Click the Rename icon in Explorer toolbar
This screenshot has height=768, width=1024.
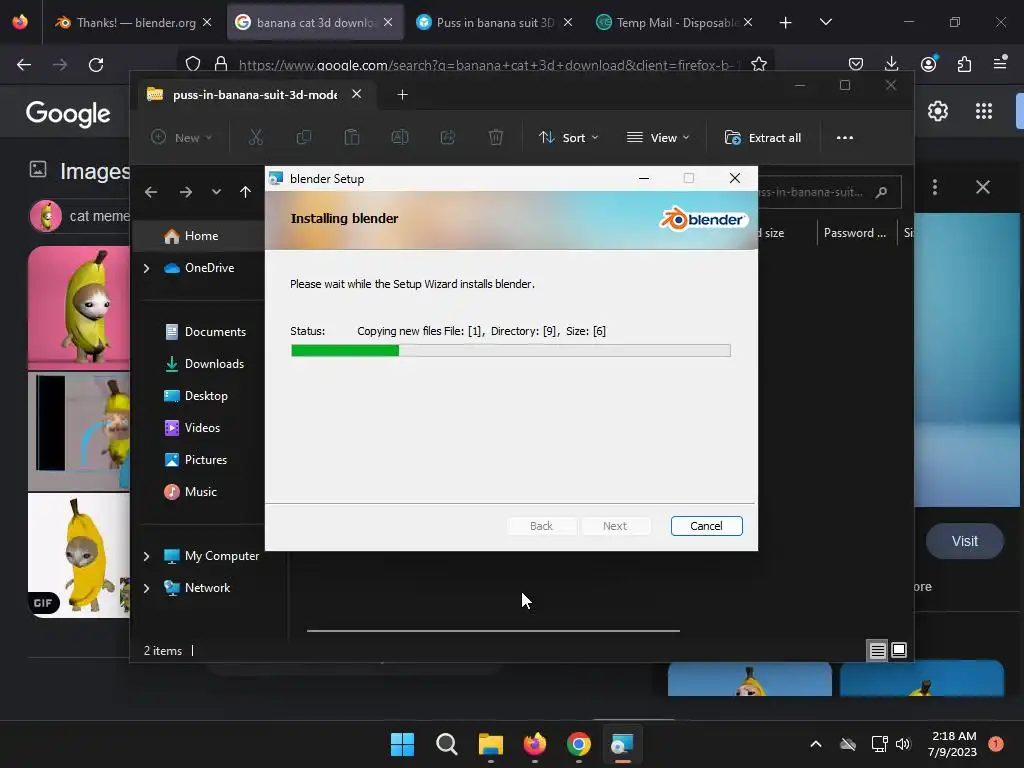(400, 138)
